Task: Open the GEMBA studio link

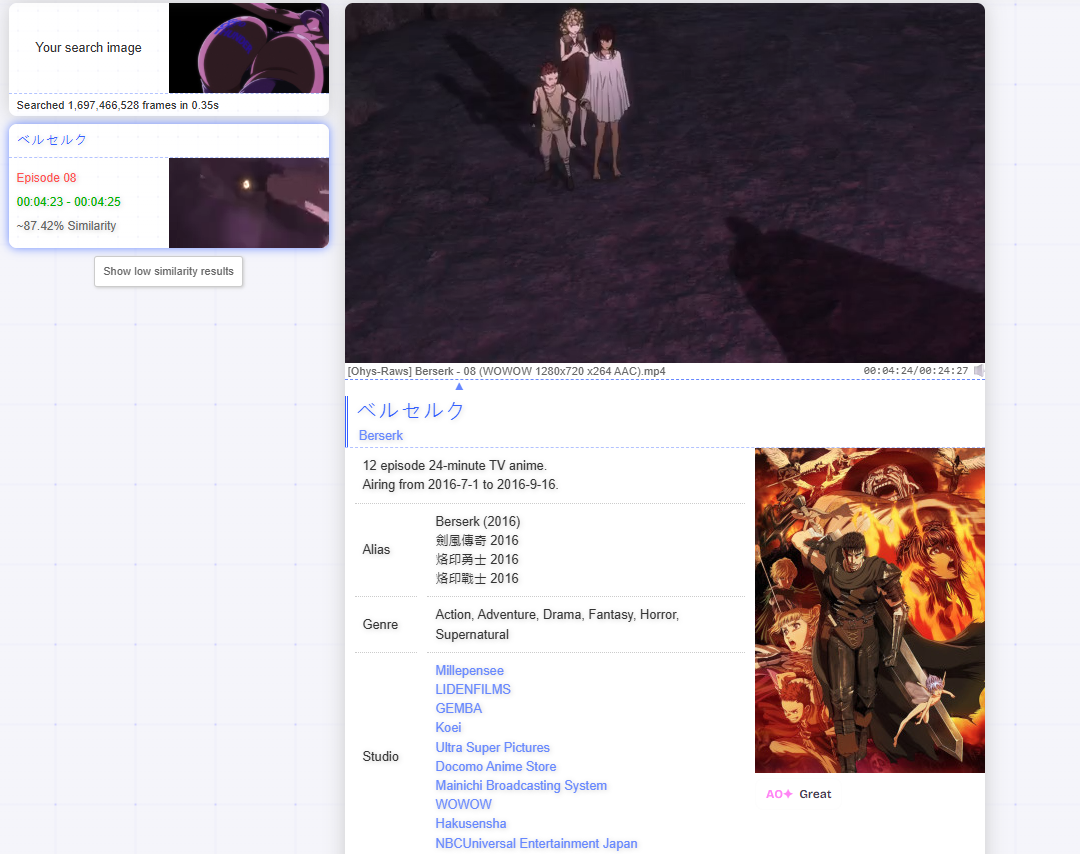Action: click(459, 709)
